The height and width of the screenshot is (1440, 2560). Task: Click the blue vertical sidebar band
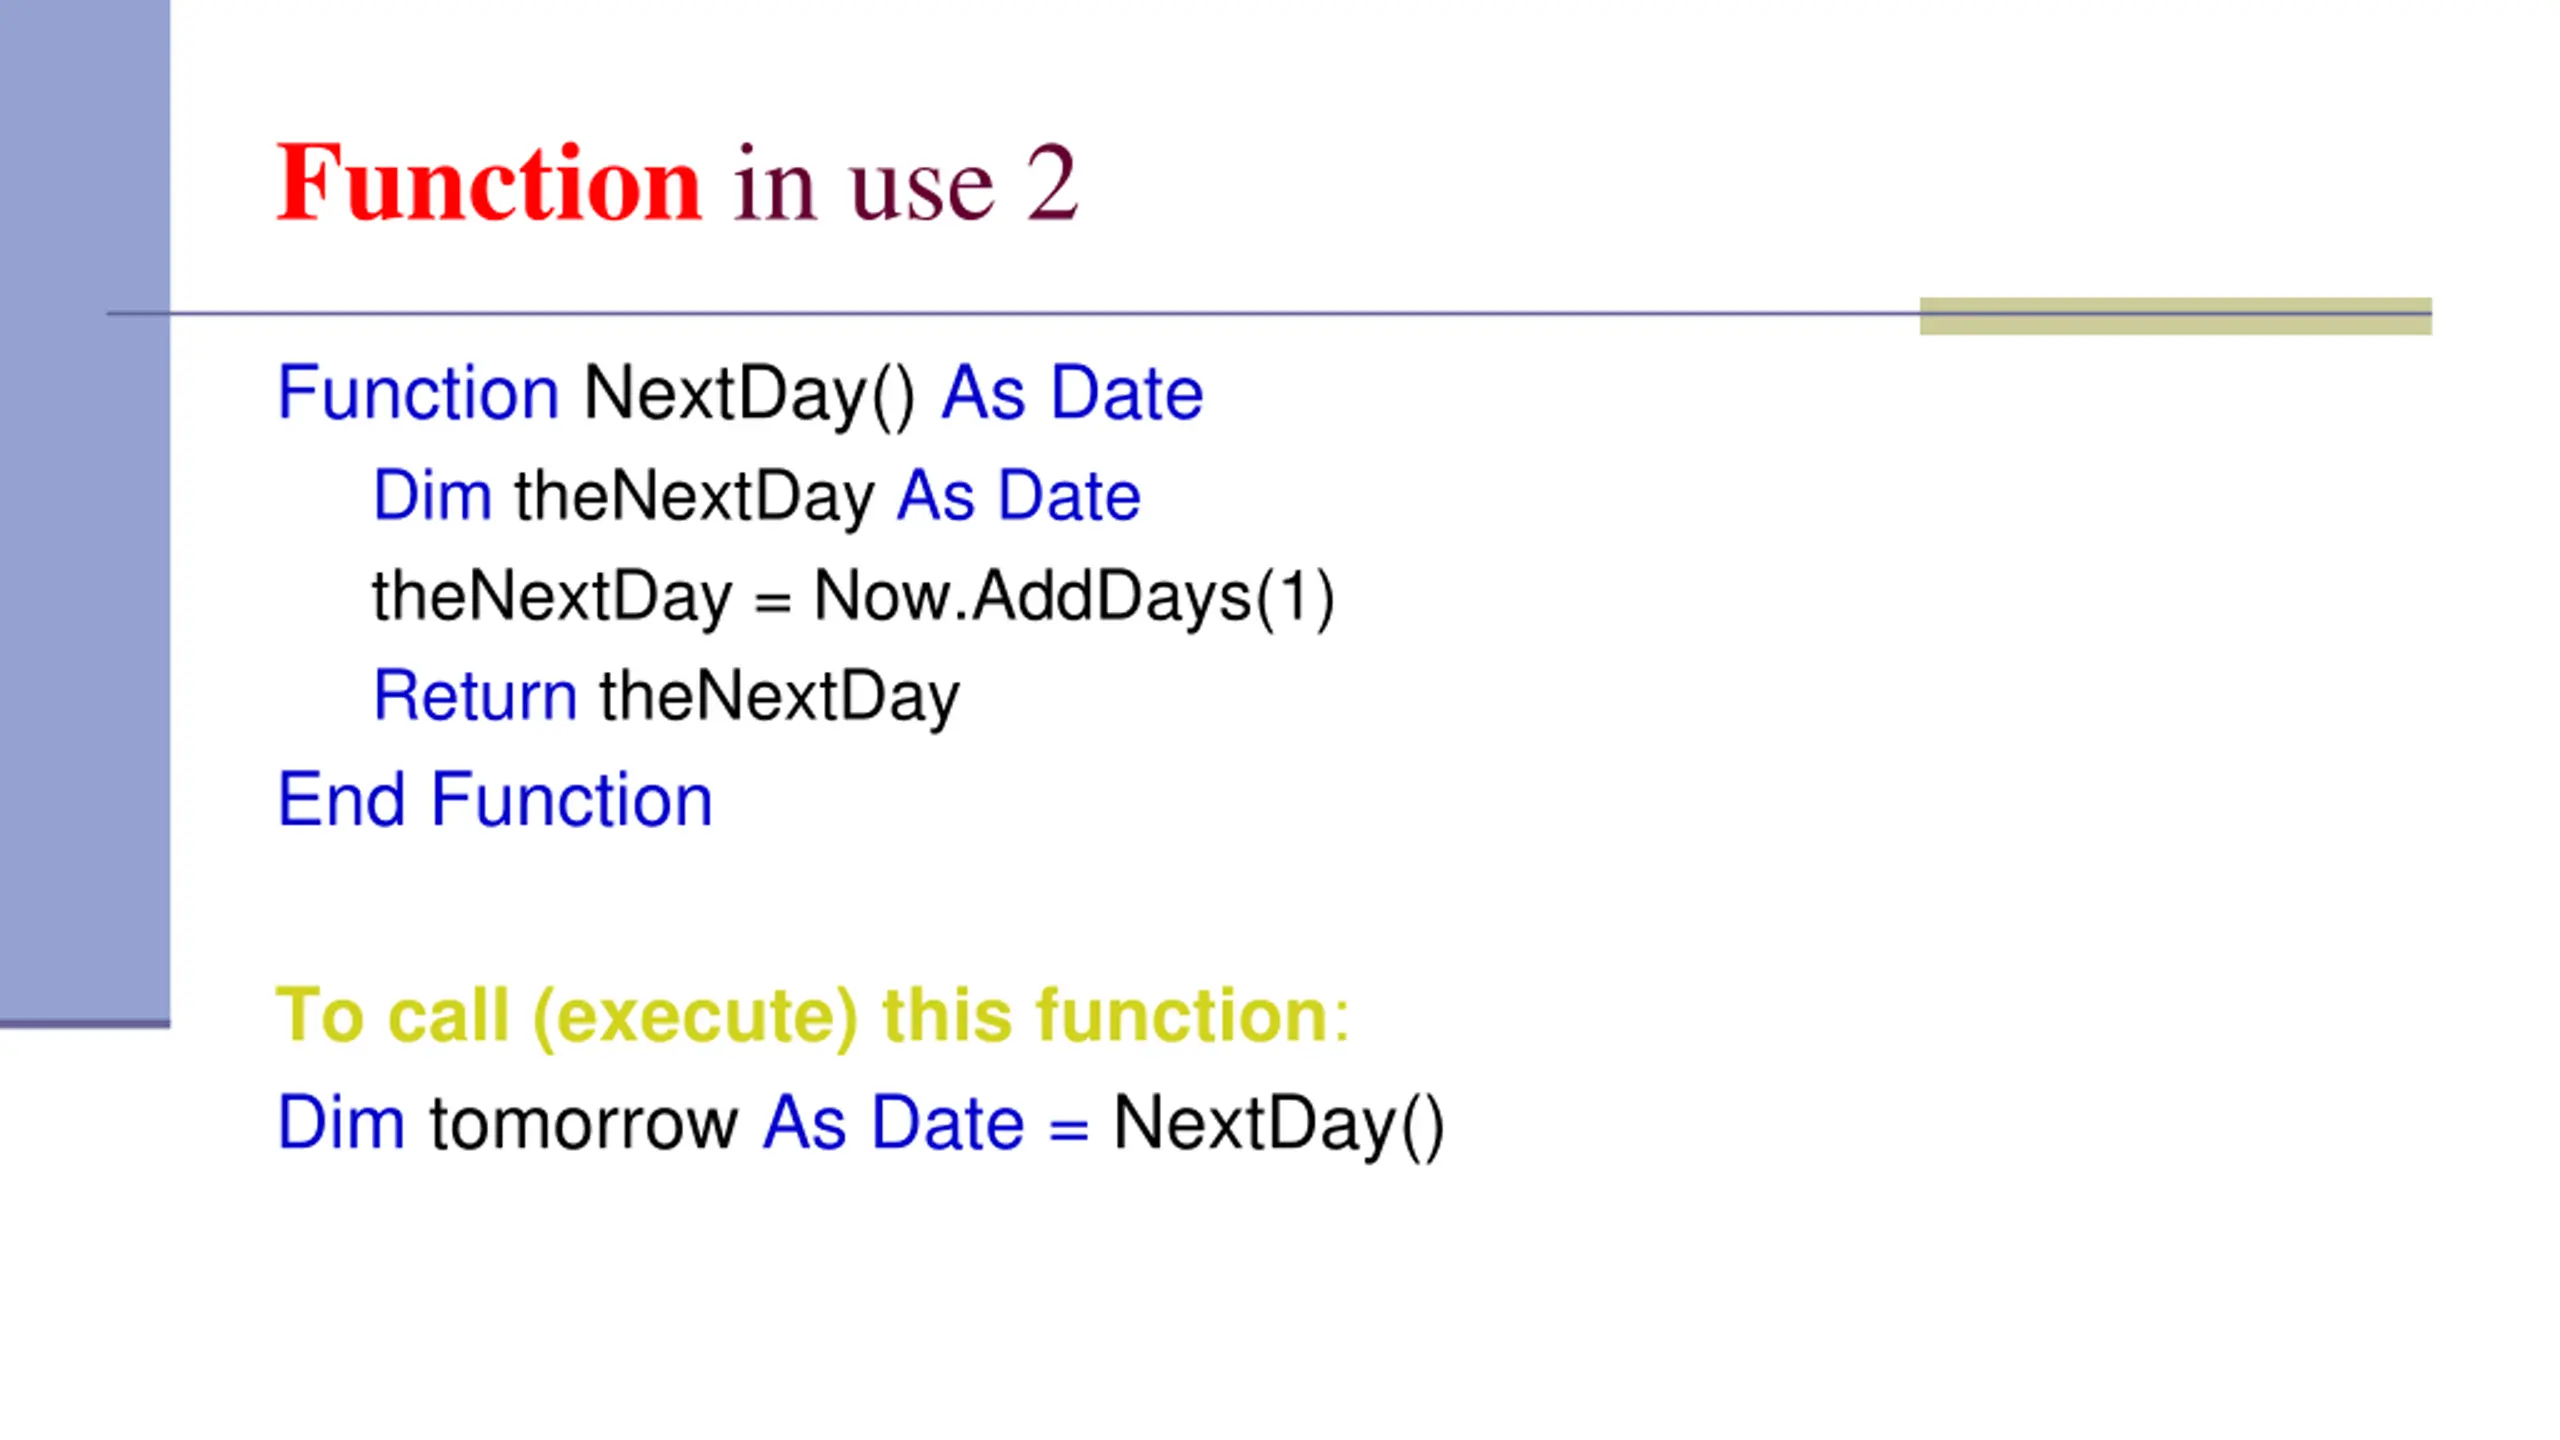click(x=85, y=513)
